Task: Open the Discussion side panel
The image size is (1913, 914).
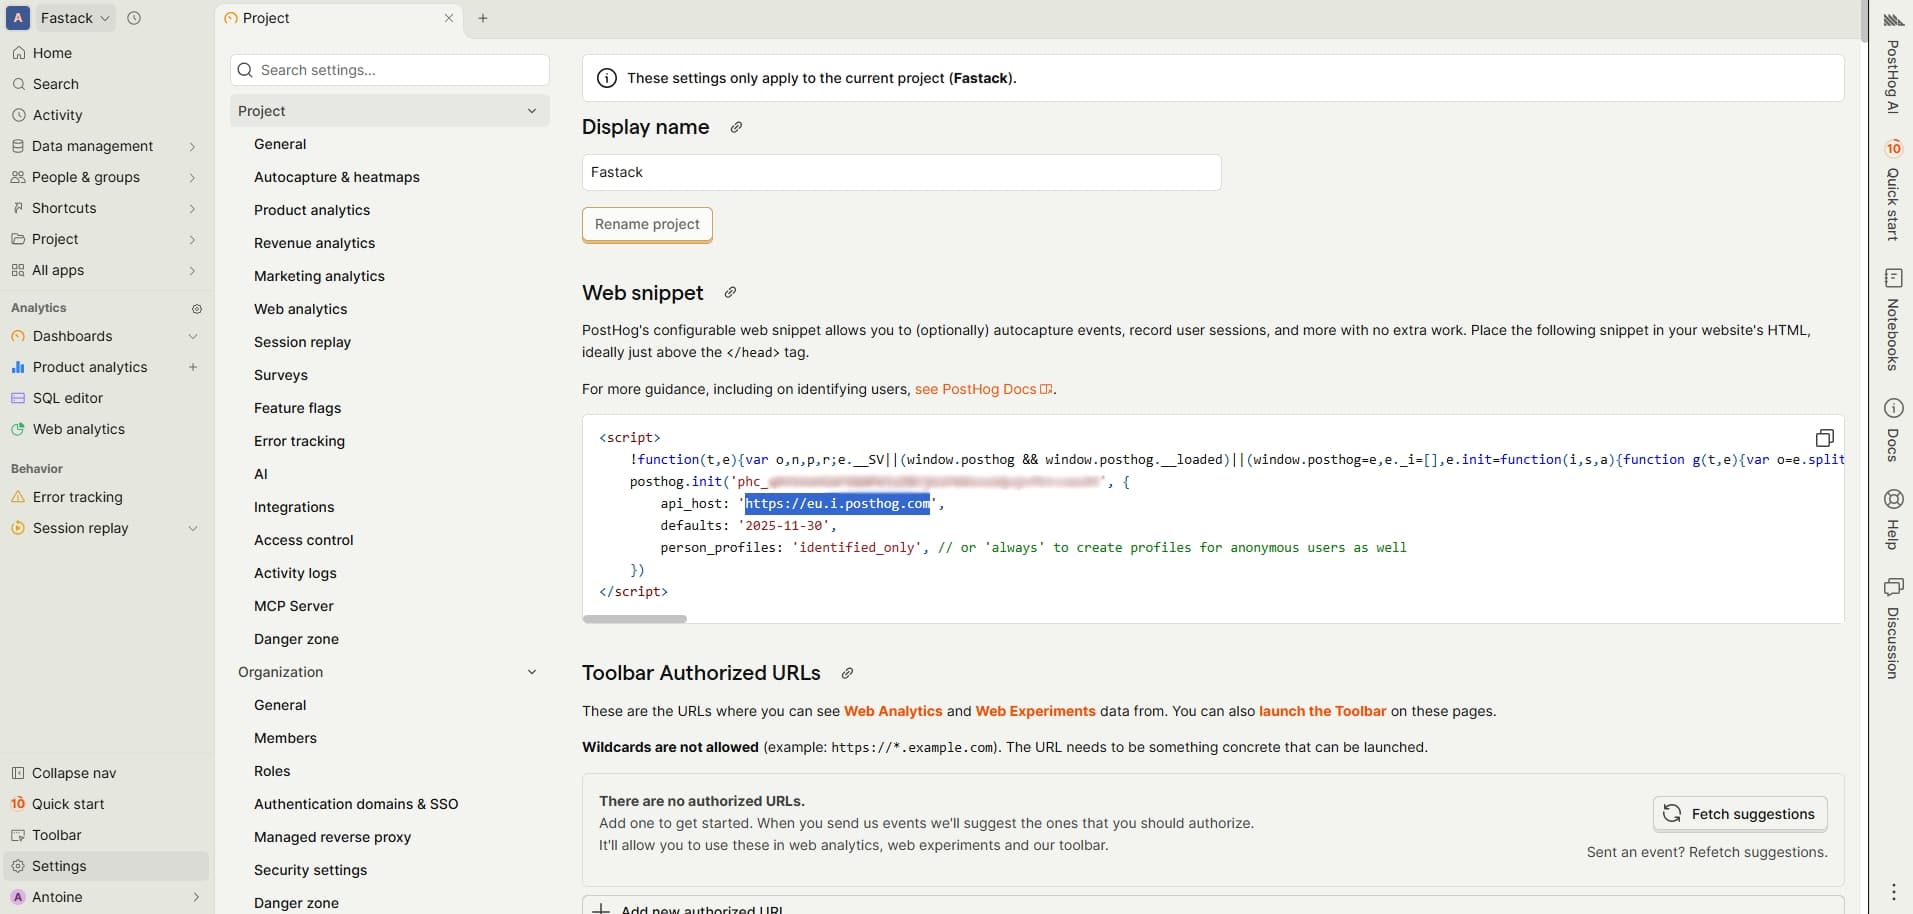Action: [1893, 629]
